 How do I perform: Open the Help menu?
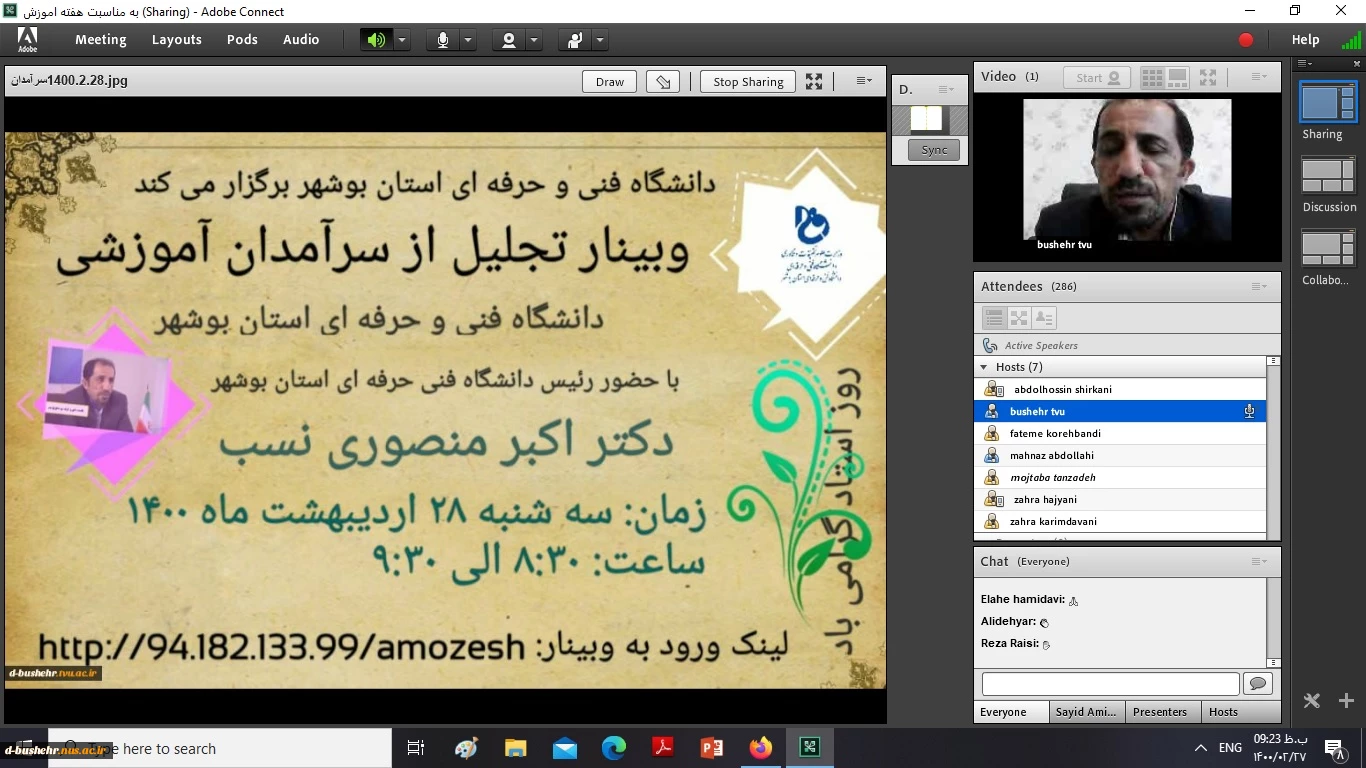(x=1305, y=40)
